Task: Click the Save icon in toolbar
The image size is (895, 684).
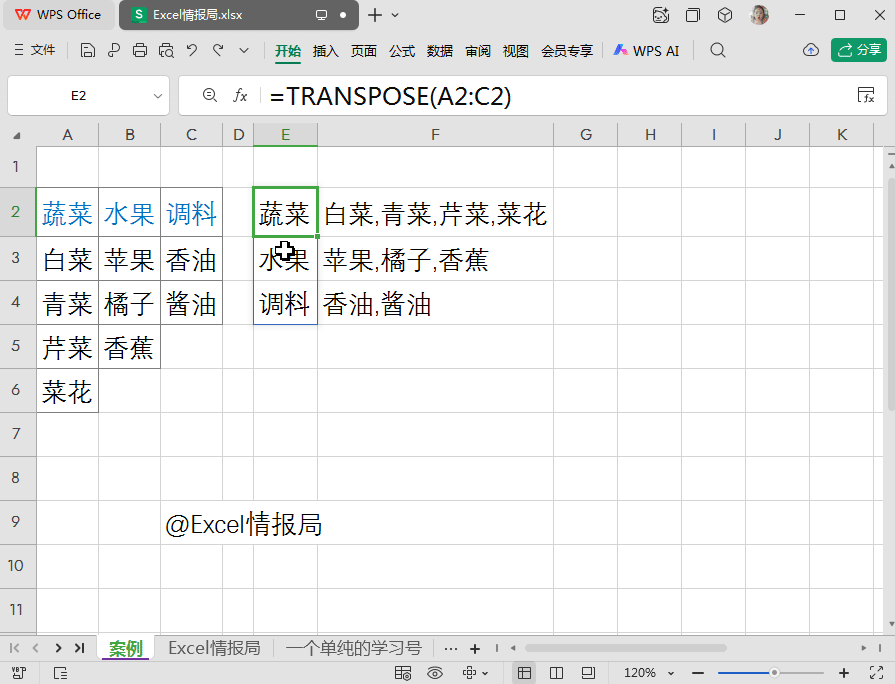Action: [x=87, y=51]
